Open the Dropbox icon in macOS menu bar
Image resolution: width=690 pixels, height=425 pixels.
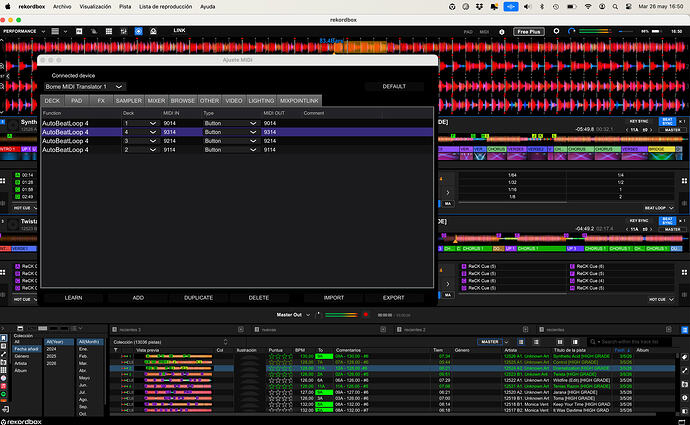point(480,7)
